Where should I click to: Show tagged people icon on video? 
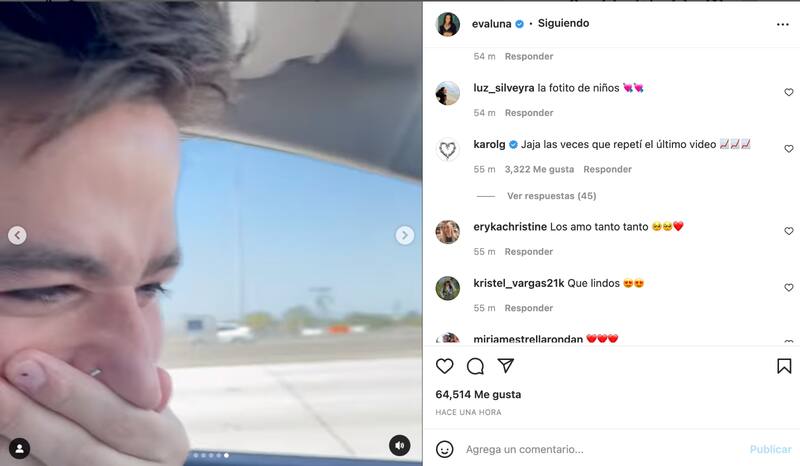coord(19,449)
